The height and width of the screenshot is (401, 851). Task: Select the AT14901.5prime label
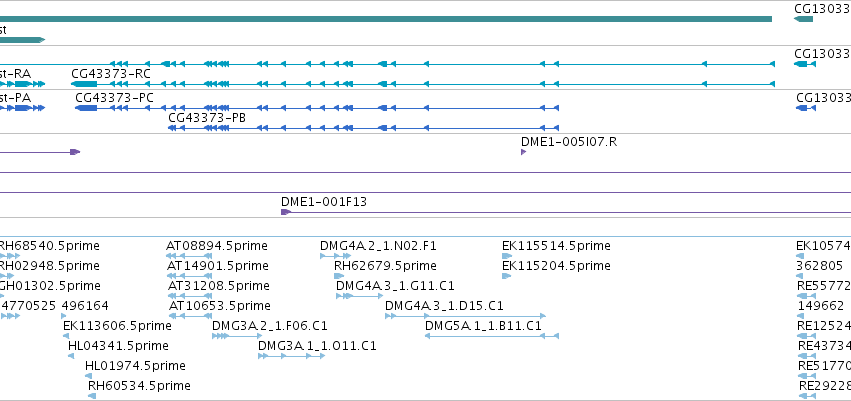click(218, 265)
